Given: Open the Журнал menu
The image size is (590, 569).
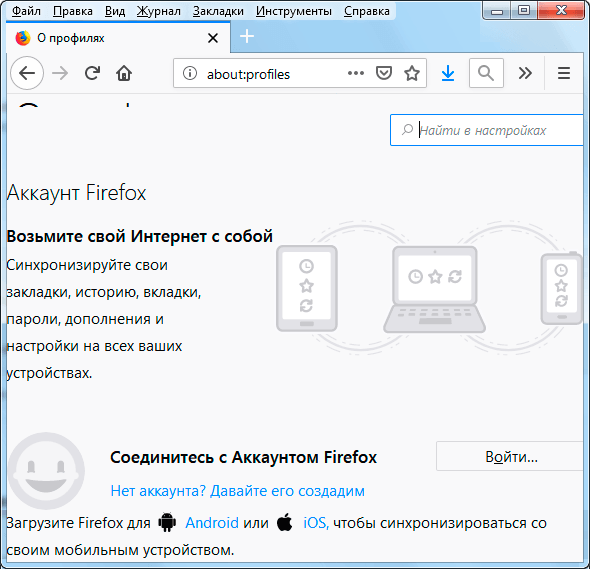Looking at the screenshot, I should click(158, 11).
